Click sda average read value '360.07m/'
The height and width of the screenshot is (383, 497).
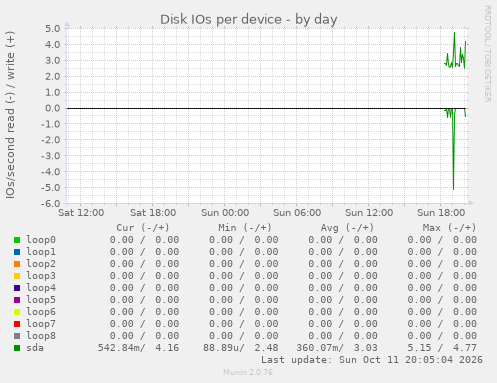(320, 348)
